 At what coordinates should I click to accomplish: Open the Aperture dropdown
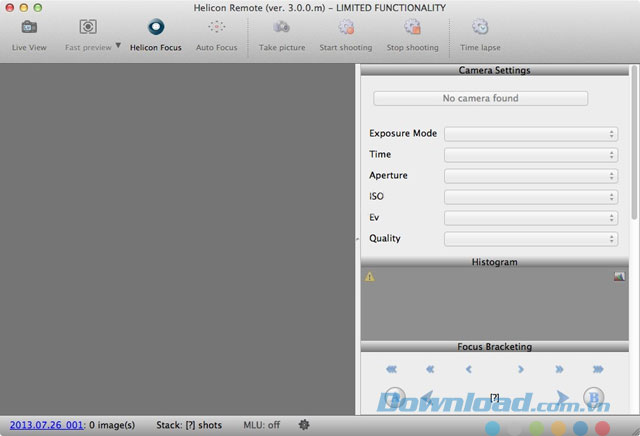[x=531, y=176]
